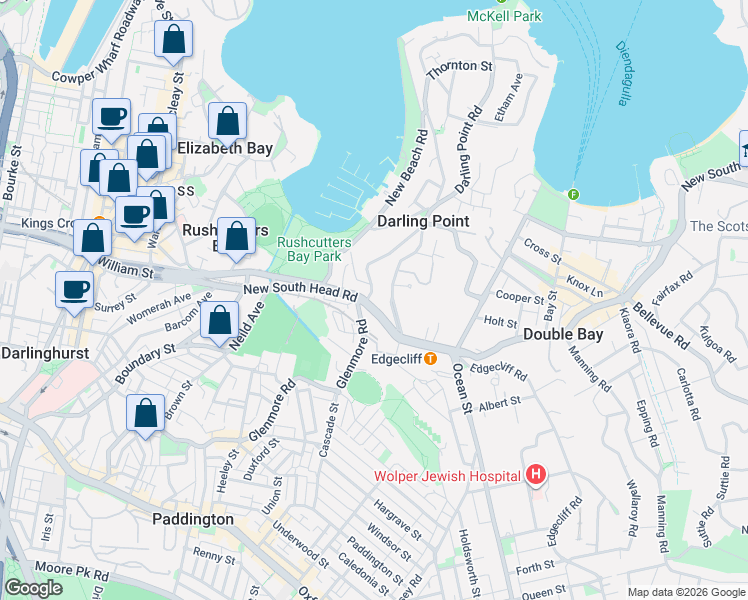Image resolution: width=748 pixels, height=600 pixels.
Task: Click the Holdsworth St label
Action: click(x=469, y=562)
